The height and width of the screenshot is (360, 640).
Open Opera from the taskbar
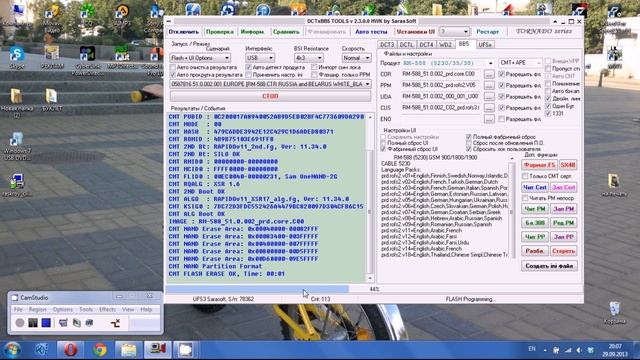(x=70, y=350)
